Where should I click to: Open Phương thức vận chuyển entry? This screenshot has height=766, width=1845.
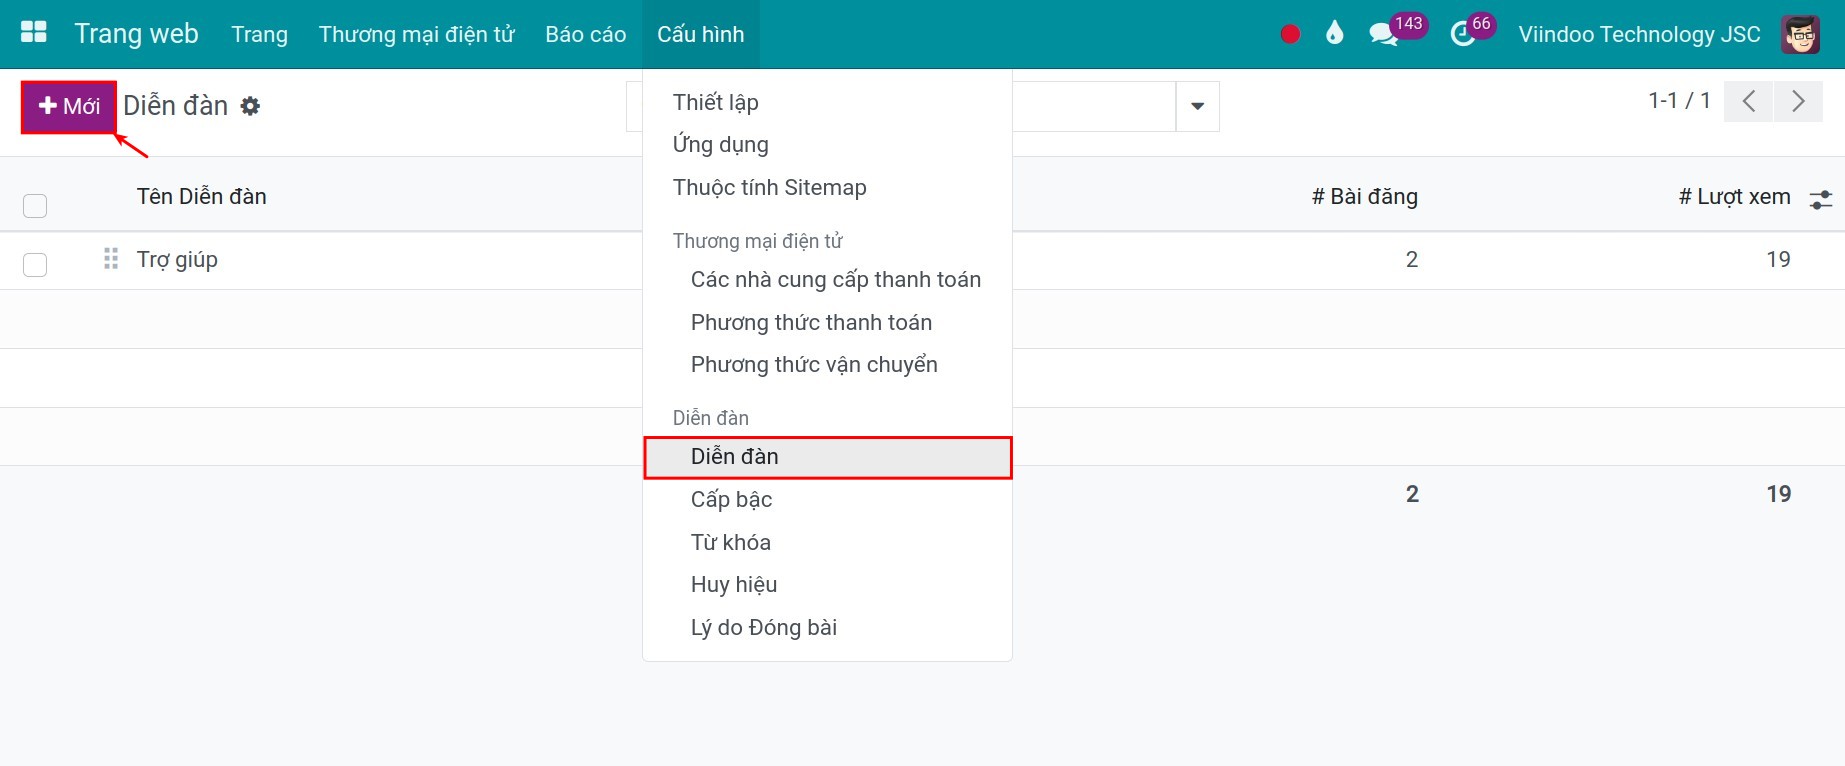click(x=814, y=364)
